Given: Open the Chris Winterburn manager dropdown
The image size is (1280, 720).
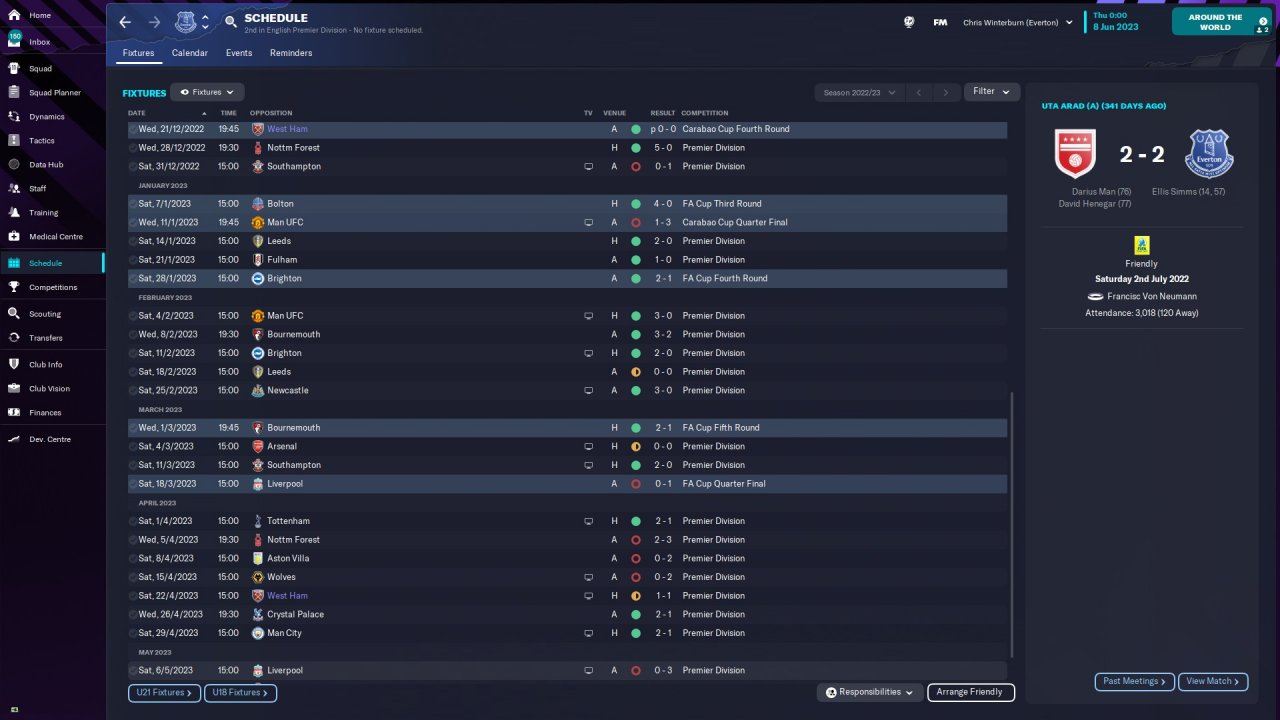Looking at the screenshot, I should tap(1017, 22).
